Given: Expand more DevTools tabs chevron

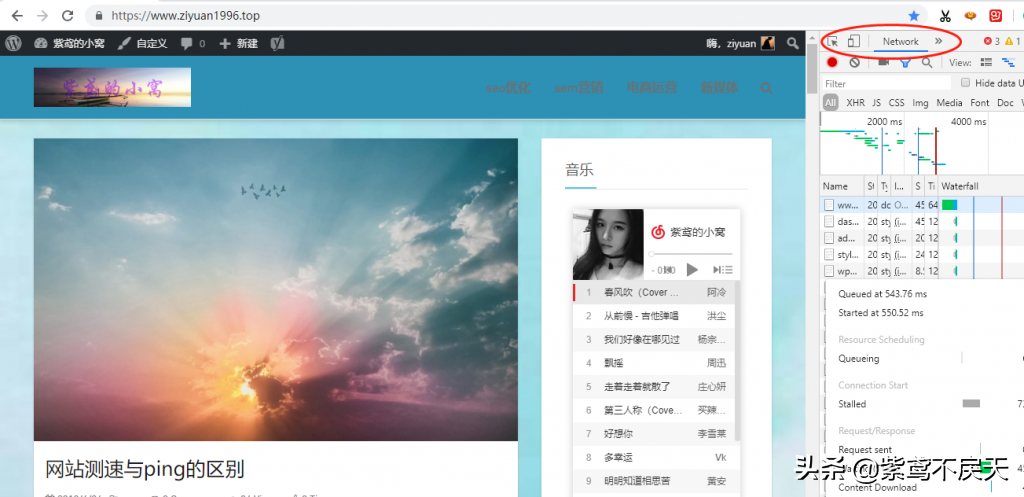Looking at the screenshot, I should pos(938,41).
